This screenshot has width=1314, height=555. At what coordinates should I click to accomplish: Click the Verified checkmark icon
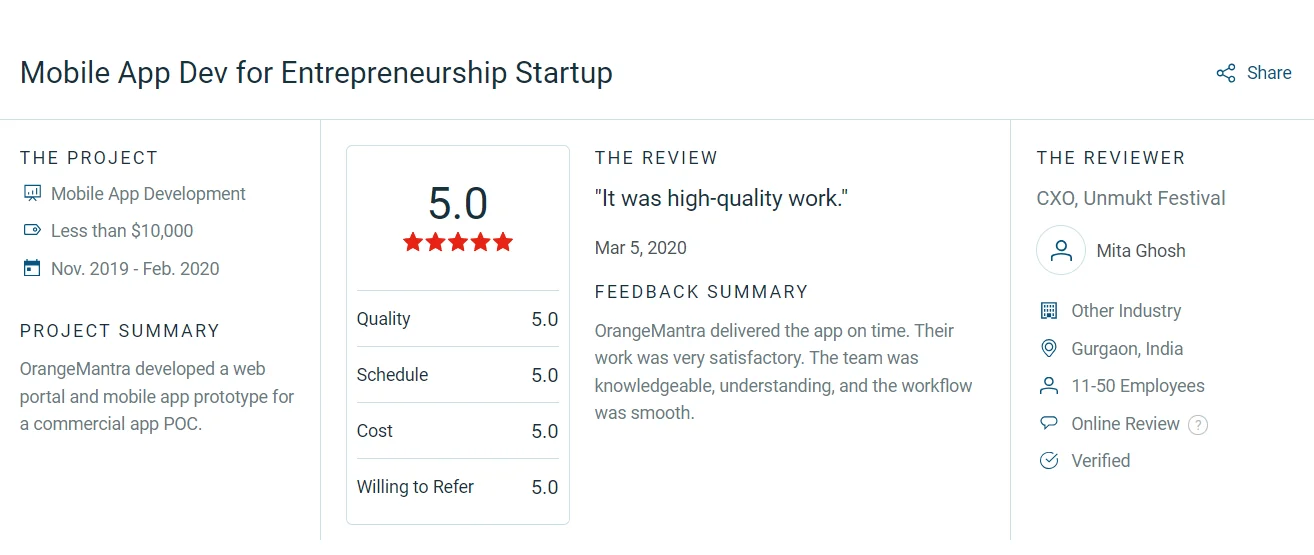point(1049,461)
